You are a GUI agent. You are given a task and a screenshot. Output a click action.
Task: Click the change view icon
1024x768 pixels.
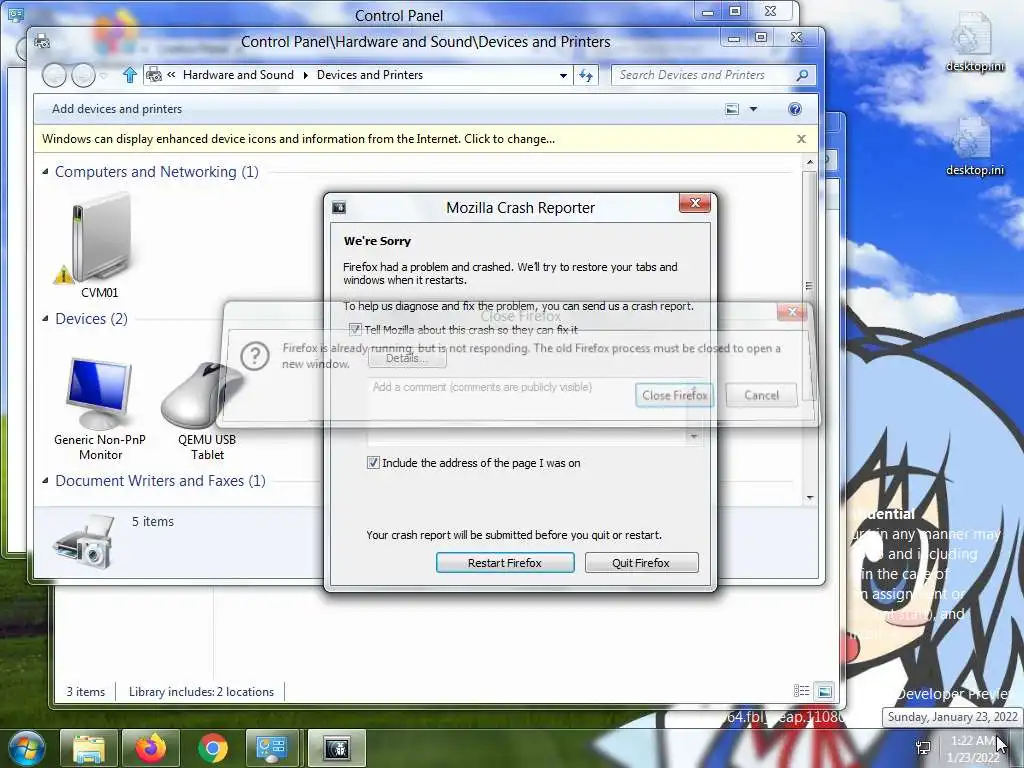pos(732,109)
